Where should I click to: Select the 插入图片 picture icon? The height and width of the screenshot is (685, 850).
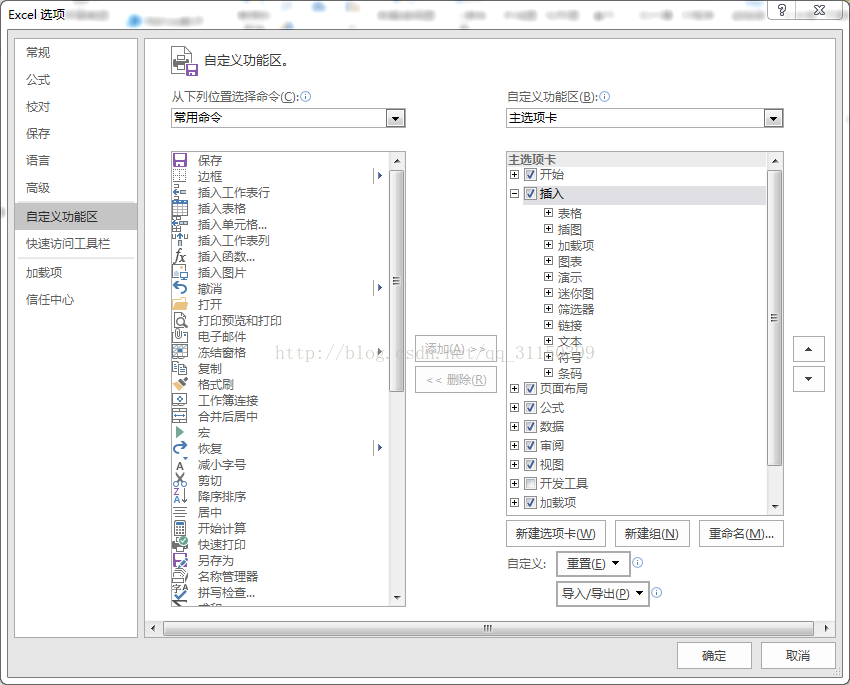tap(180, 272)
